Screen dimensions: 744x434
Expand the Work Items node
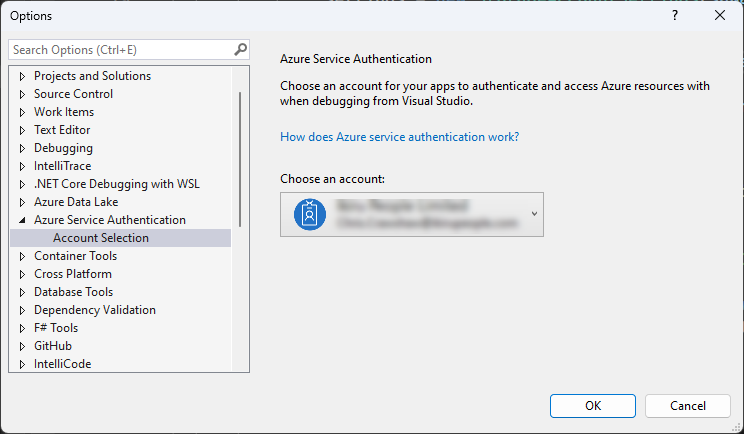[22, 112]
